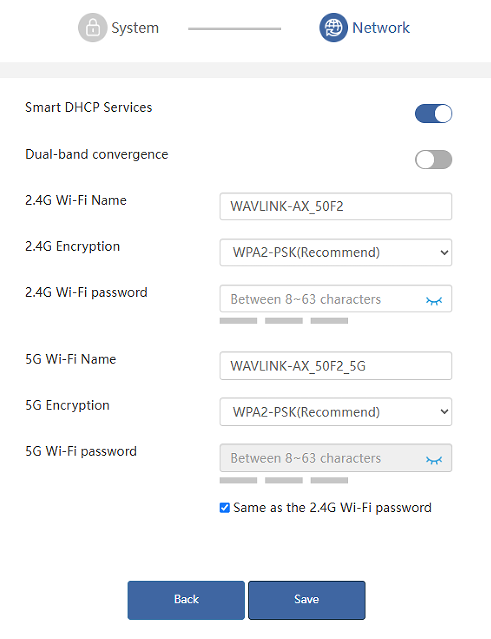The width and height of the screenshot is (491, 639).
Task: Enable Dual-band convergence switch
Action: 434,159
